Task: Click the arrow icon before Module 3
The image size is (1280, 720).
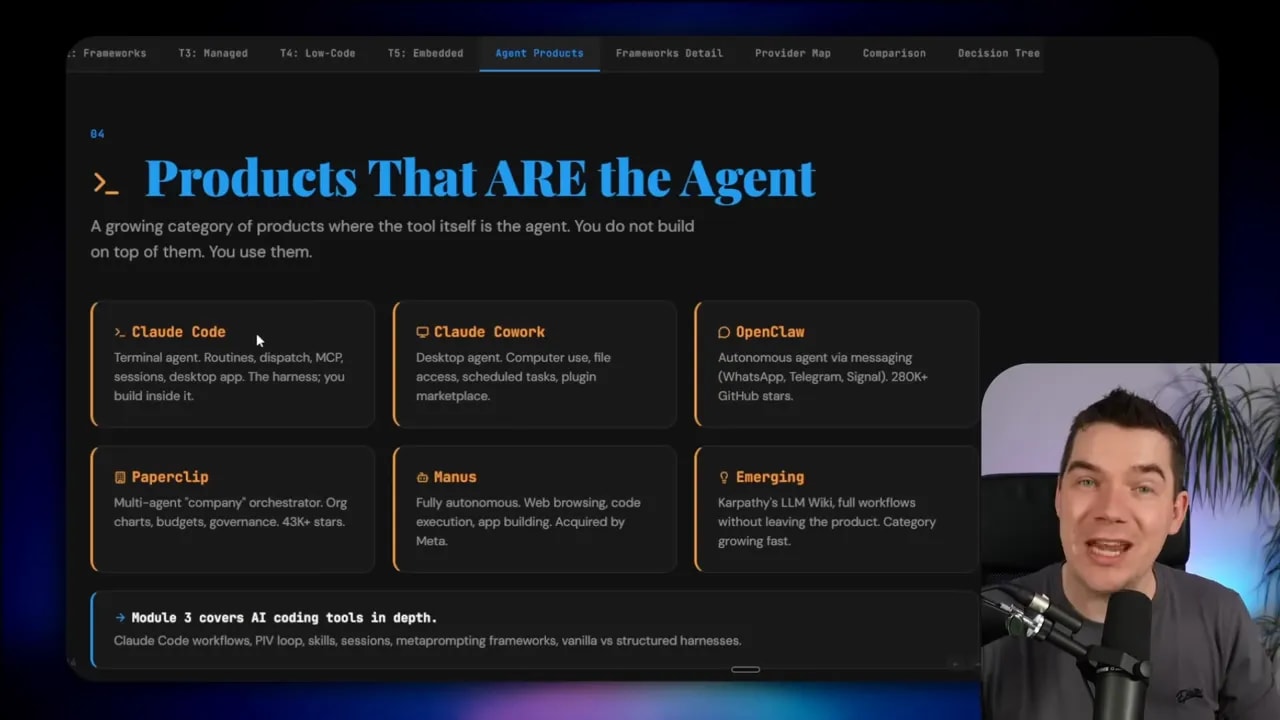Action: [120, 618]
